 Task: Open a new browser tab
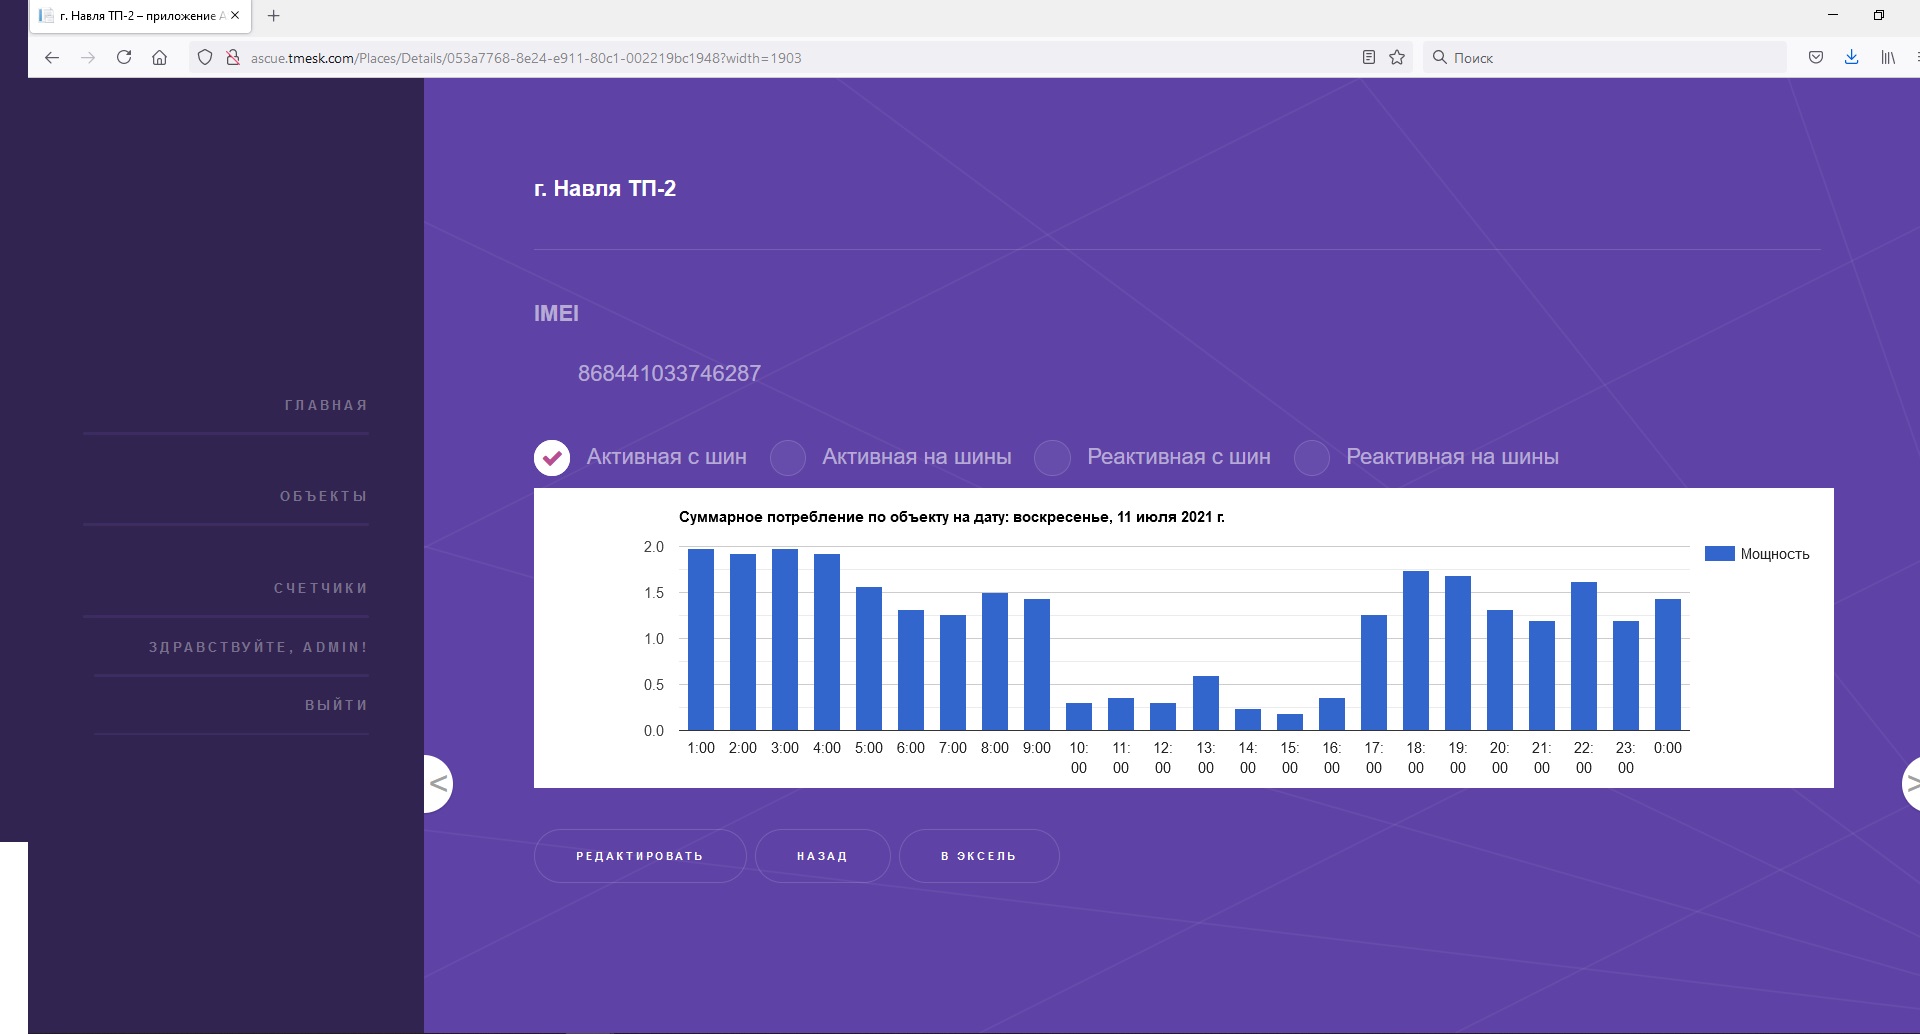point(273,16)
